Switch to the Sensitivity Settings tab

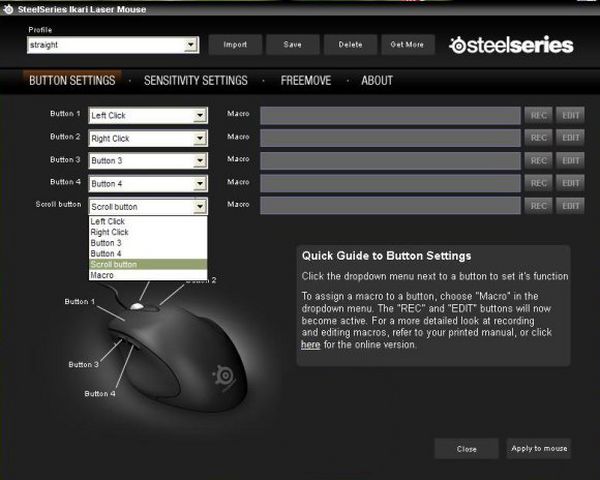195,80
